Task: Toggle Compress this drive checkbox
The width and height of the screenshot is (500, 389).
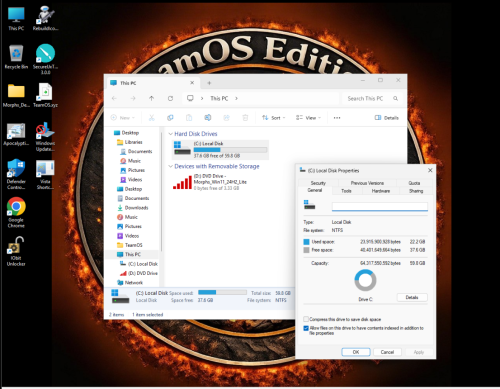Action: click(306, 319)
